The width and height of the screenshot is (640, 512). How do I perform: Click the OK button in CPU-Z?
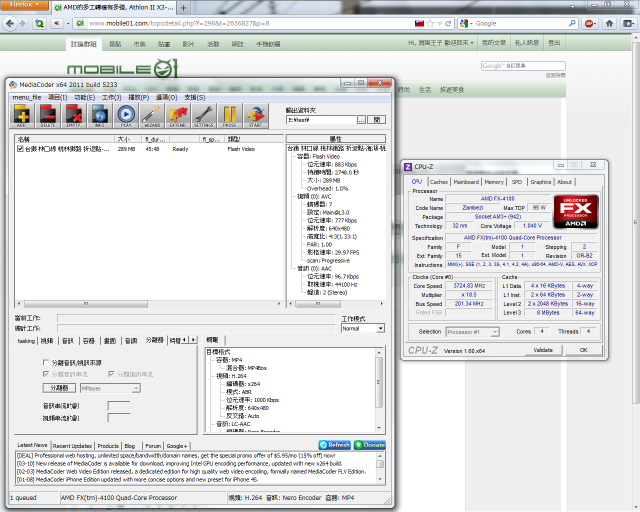coord(583,350)
